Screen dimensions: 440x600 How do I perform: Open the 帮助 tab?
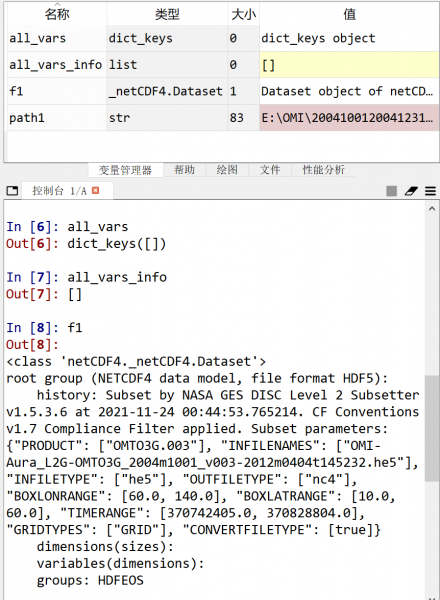[x=184, y=170]
